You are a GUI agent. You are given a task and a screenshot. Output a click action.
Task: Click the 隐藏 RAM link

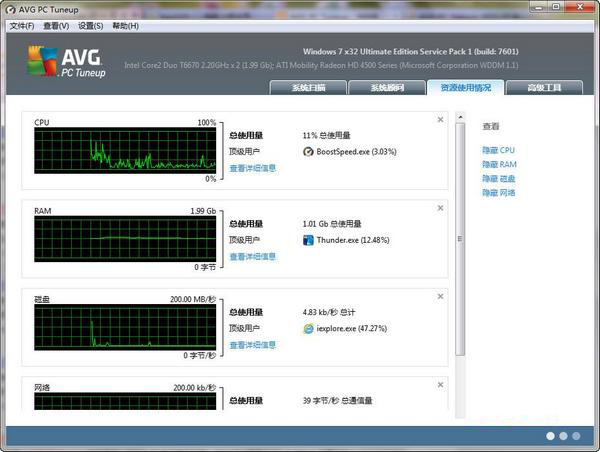[499, 164]
